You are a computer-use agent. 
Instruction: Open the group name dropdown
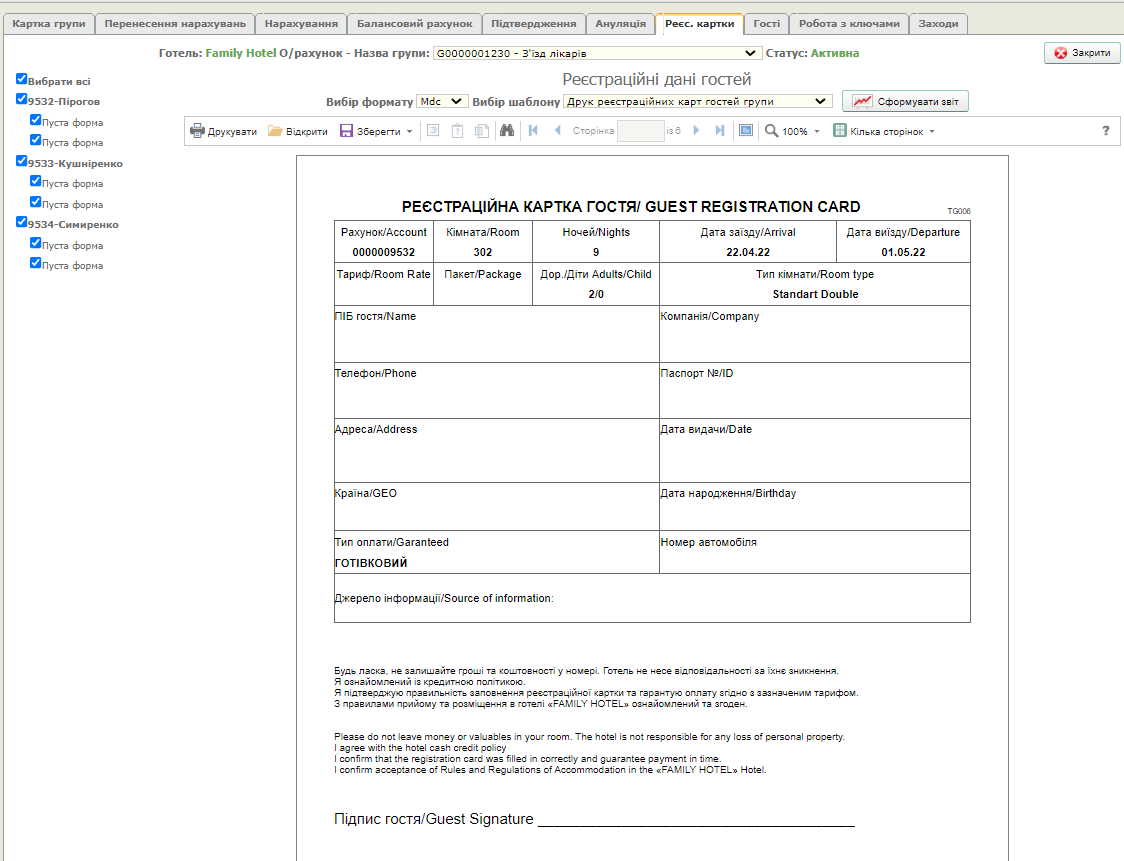596,53
